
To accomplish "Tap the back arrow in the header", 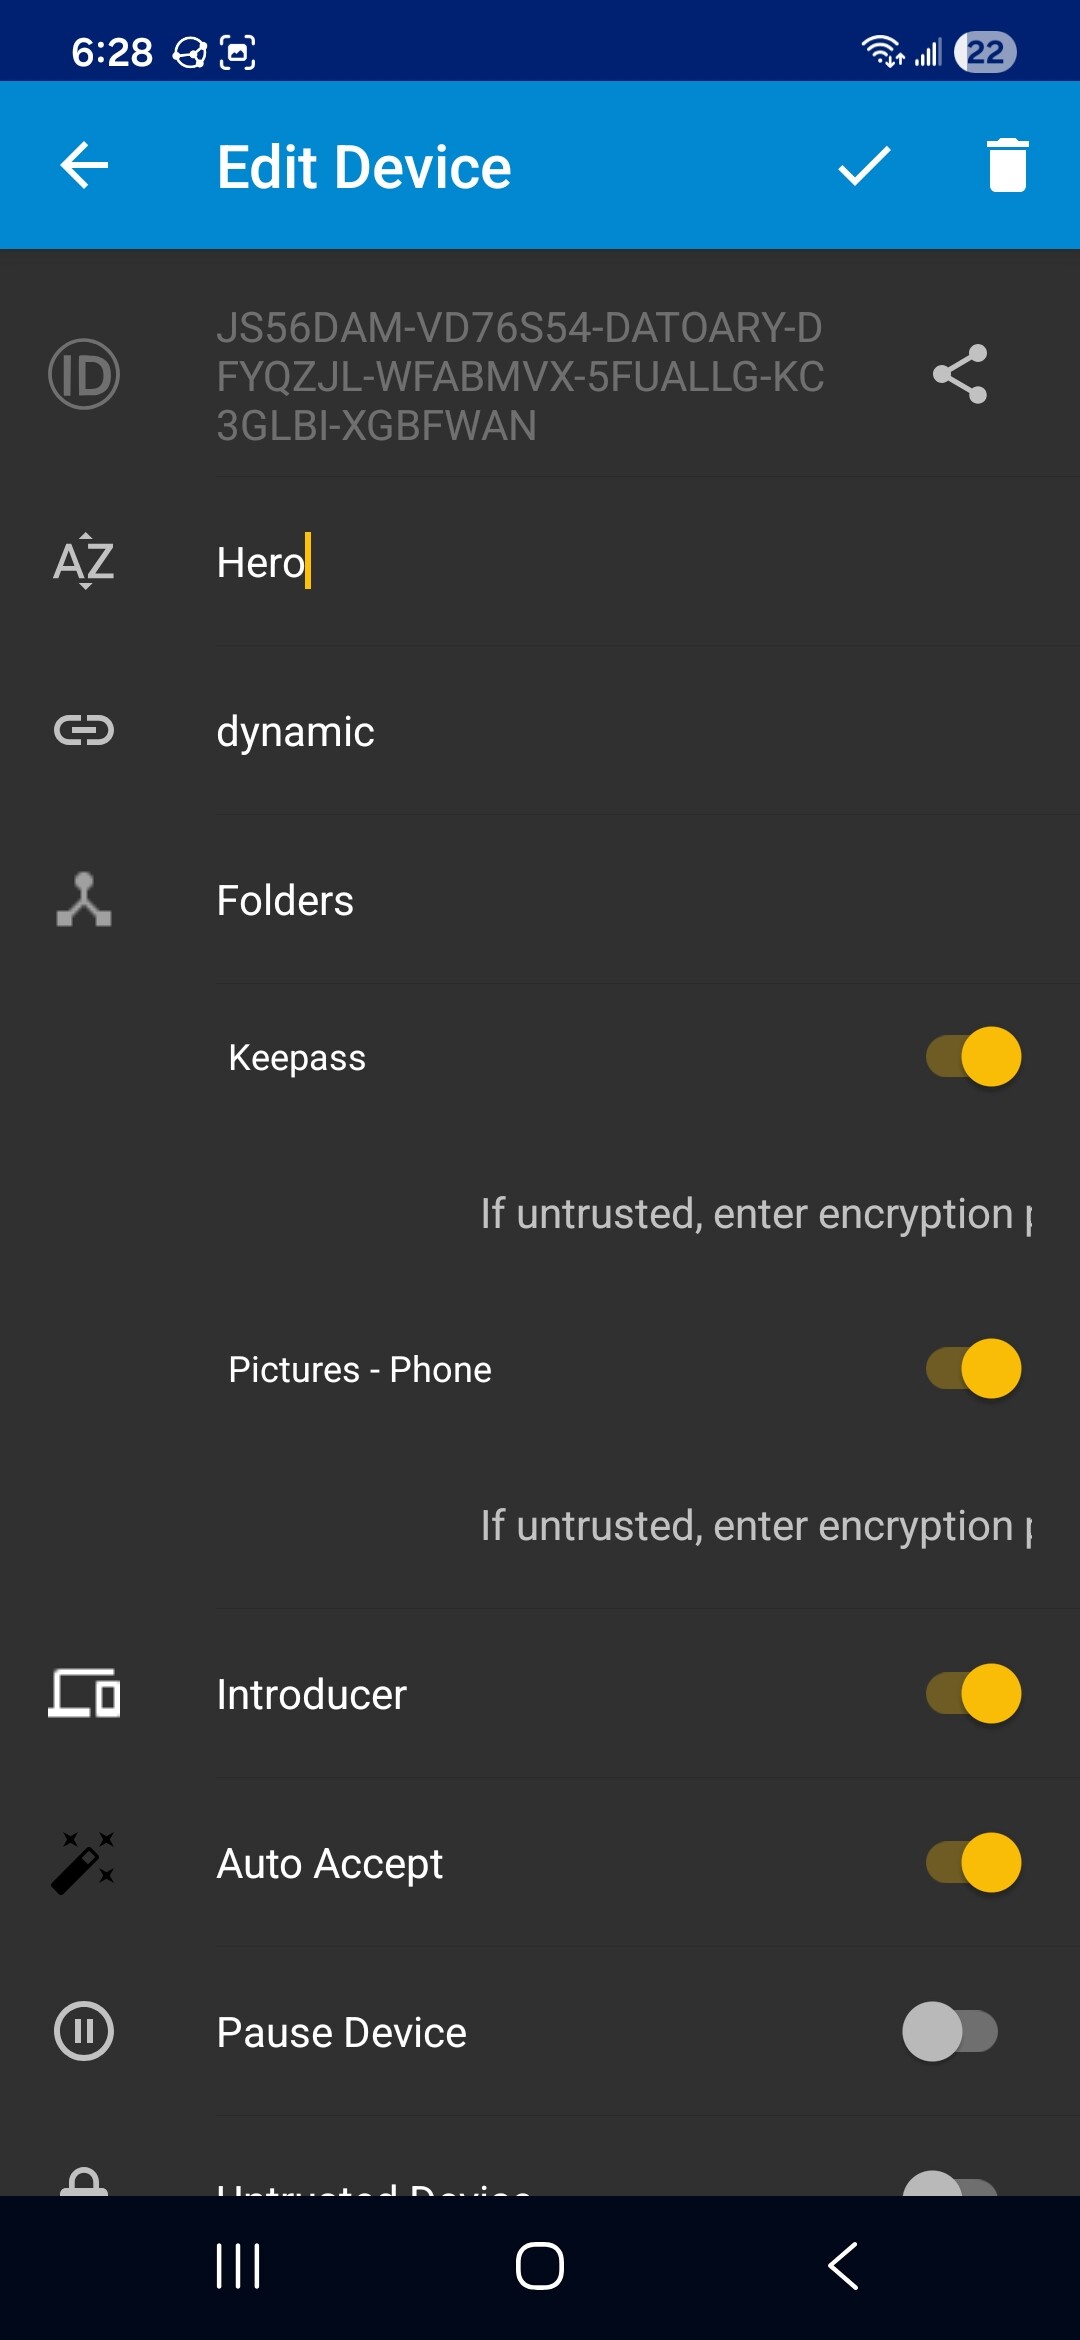I will pyautogui.click(x=84, y=166).
